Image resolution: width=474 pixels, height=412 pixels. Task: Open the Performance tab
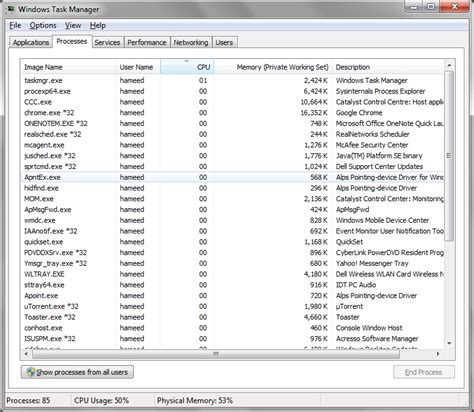tap(147, 42)
